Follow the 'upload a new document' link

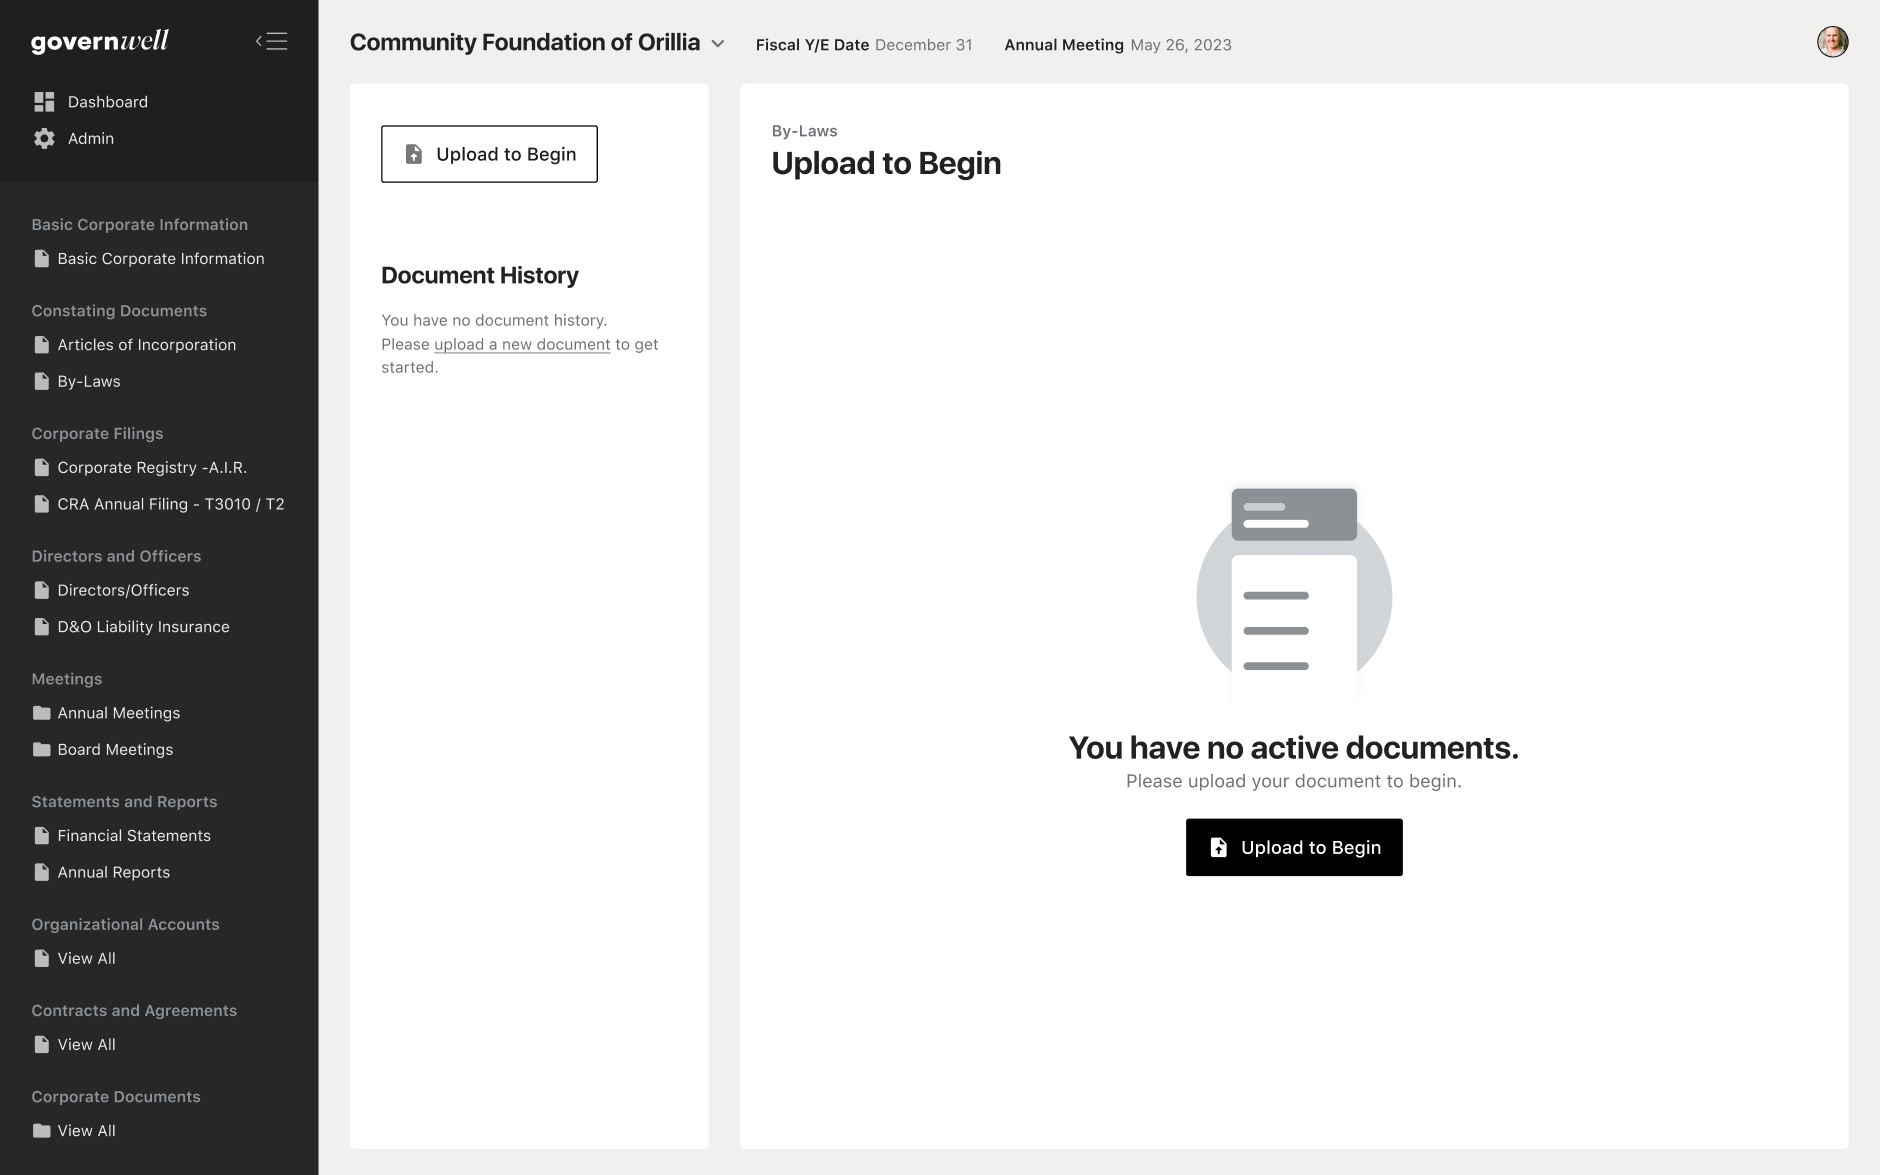click(522, 344)
